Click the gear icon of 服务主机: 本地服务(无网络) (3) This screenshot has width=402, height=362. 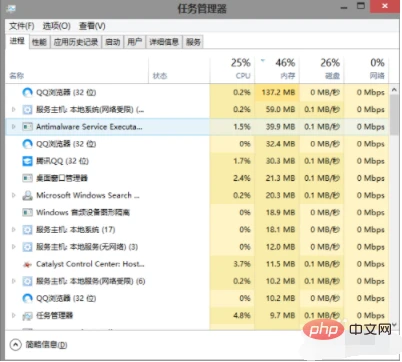pos(27,247)
